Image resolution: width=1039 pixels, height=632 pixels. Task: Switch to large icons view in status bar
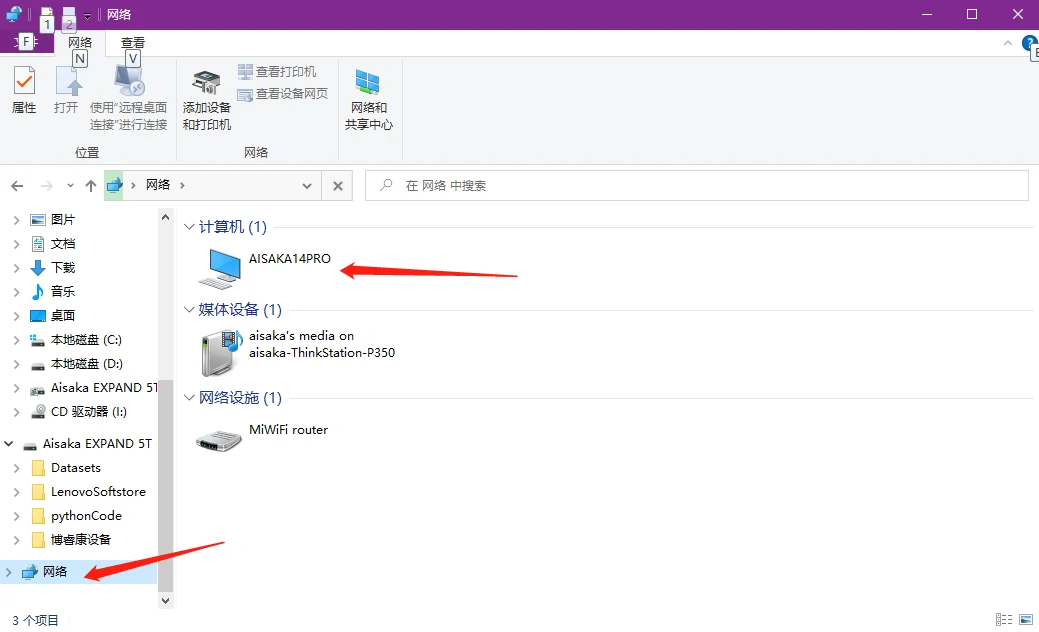point(1024,621)
